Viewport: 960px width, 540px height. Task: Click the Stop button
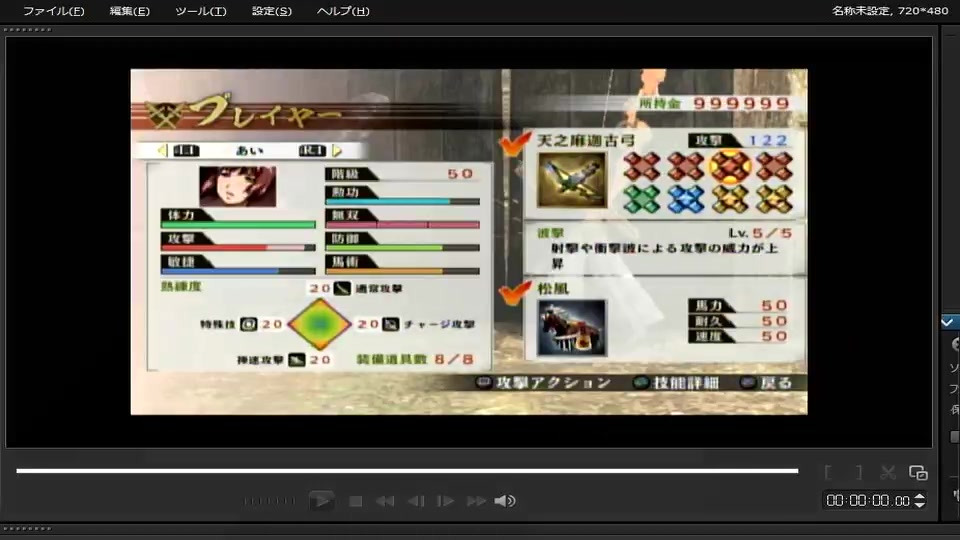[355, 501]
